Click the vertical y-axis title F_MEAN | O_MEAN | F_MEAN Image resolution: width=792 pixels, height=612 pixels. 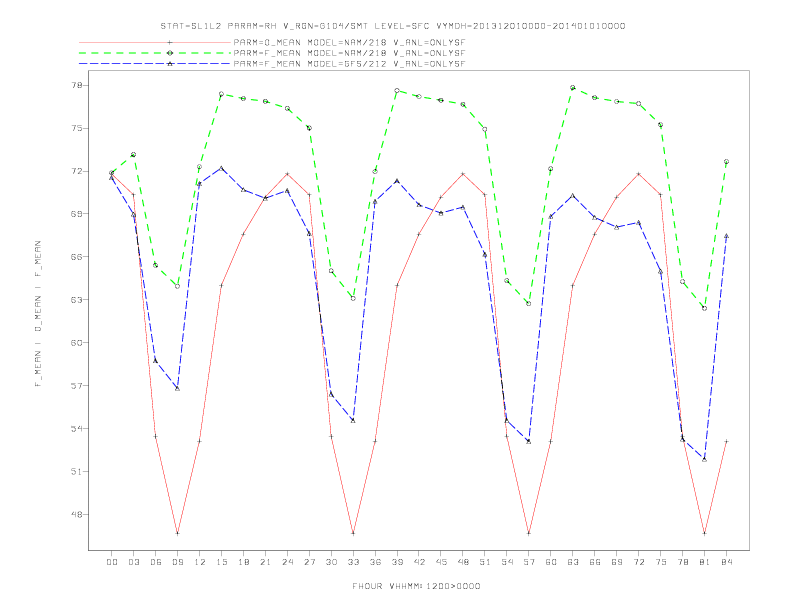38,314
